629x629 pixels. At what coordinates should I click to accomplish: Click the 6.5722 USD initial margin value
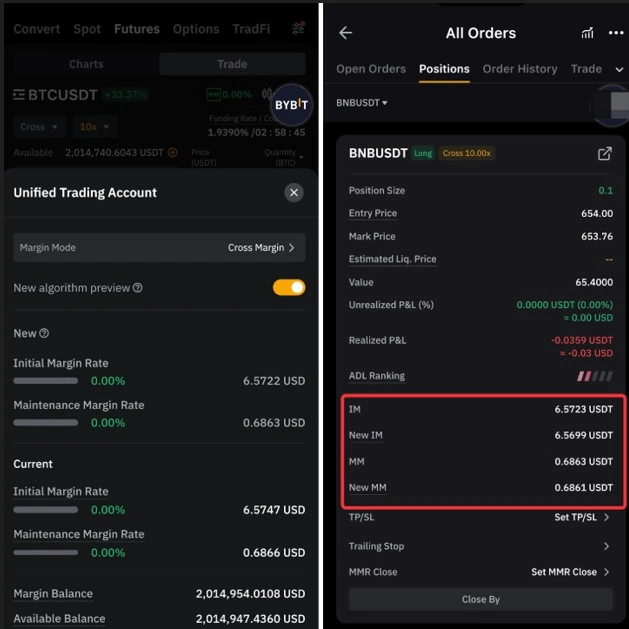274,381
